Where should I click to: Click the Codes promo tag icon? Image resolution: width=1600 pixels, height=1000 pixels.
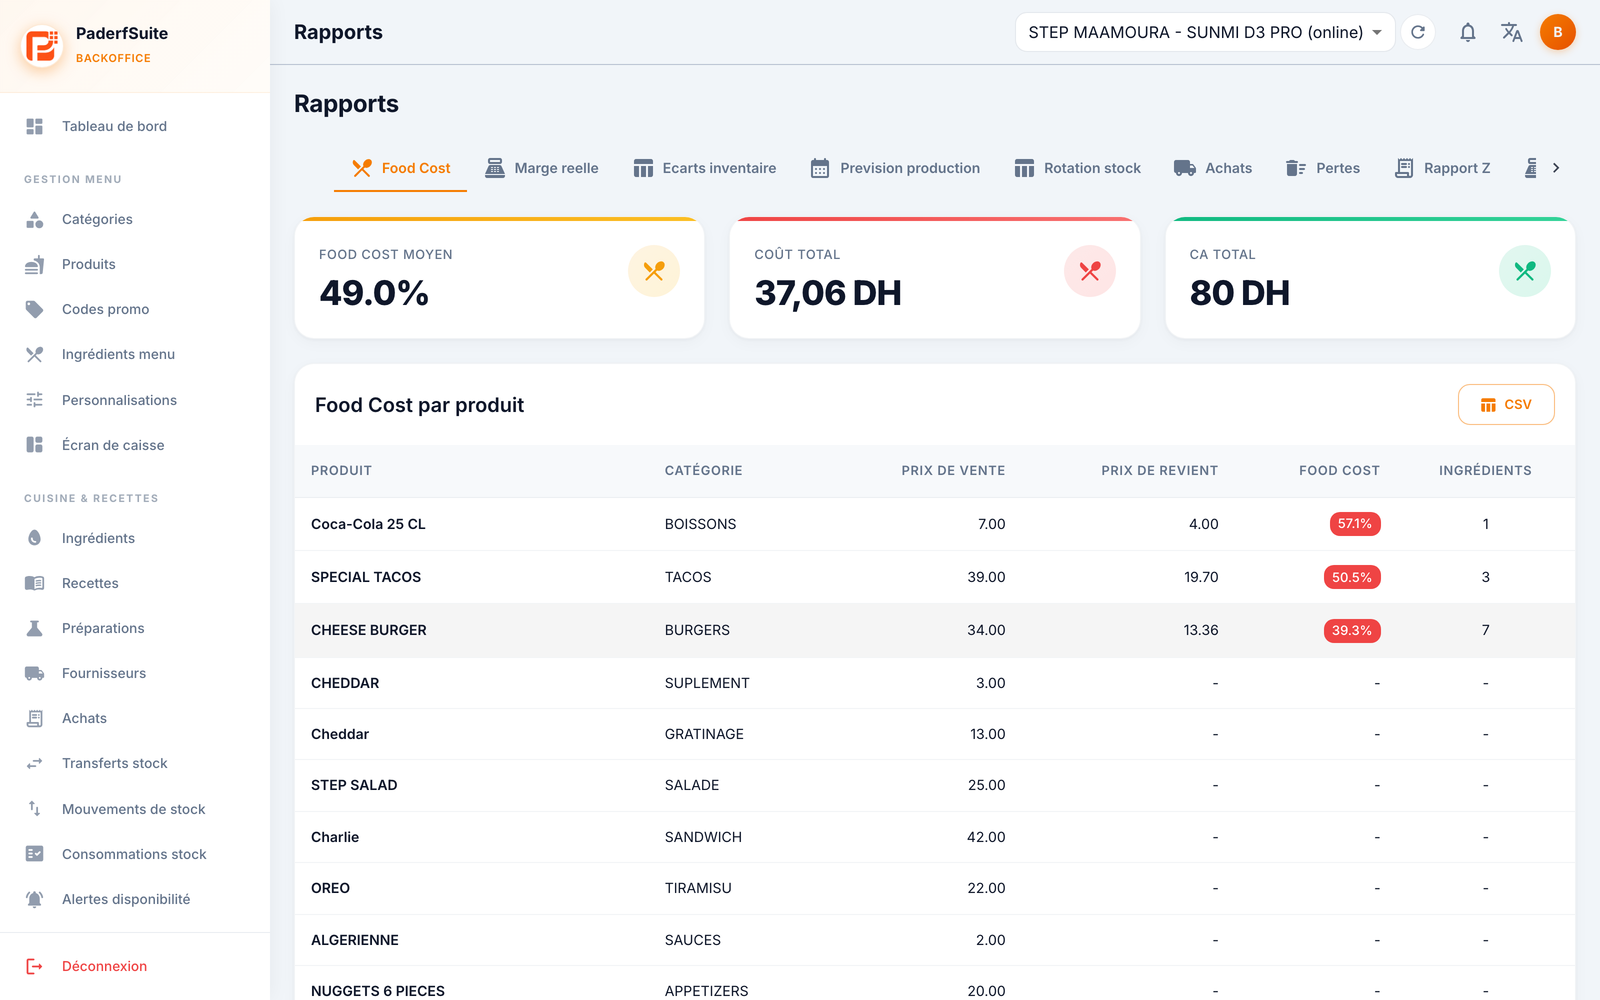[x=34, y=309]
